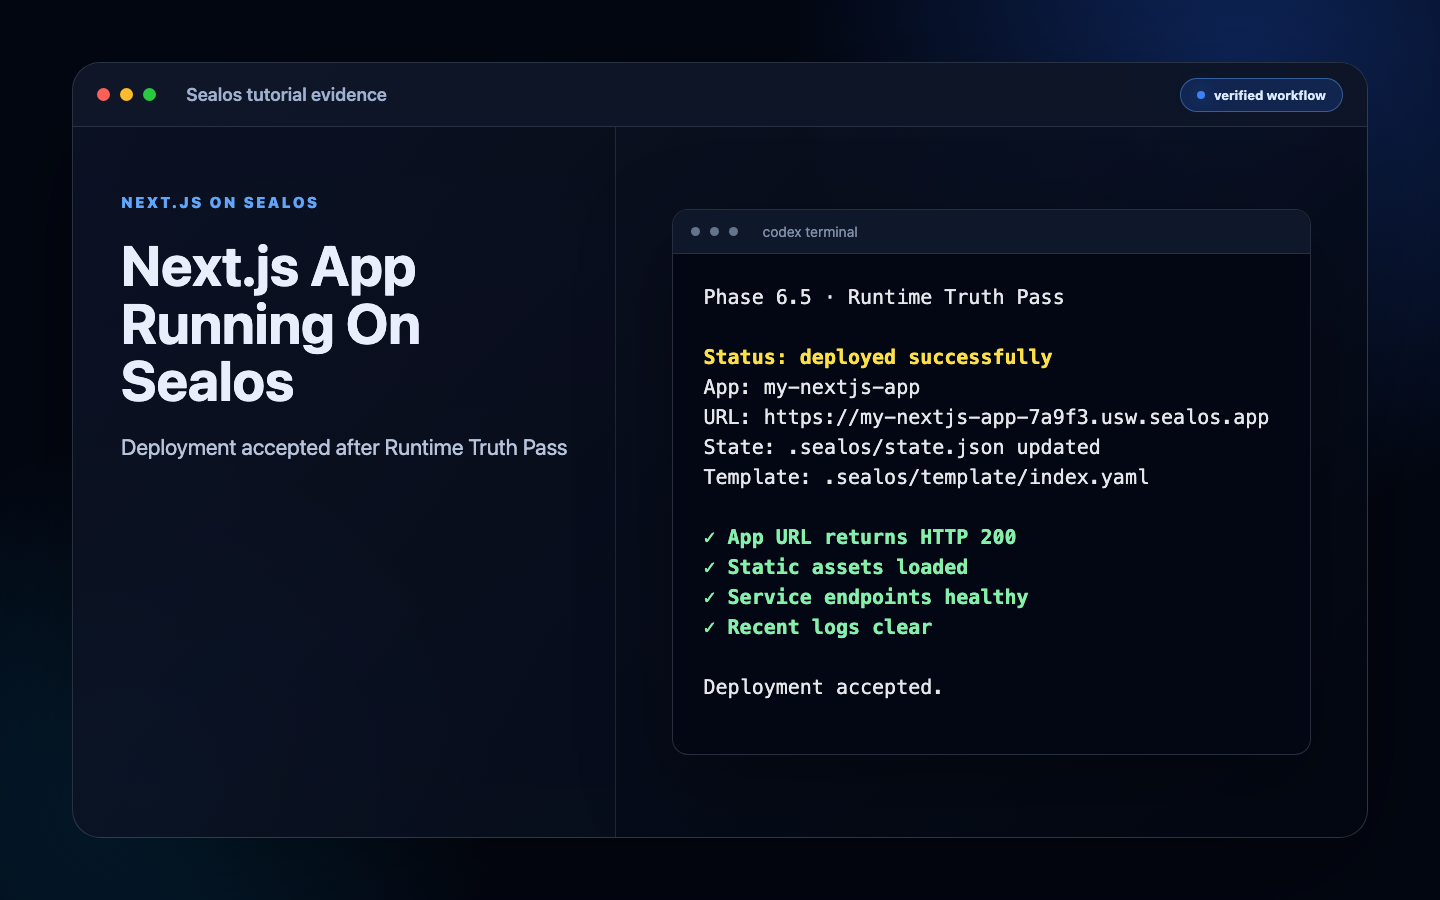The image size is (1440, 900).
Task: Open the my-nextjs-app-7a9f3.usw.sealos.app URL
Action: (1016, 417)
